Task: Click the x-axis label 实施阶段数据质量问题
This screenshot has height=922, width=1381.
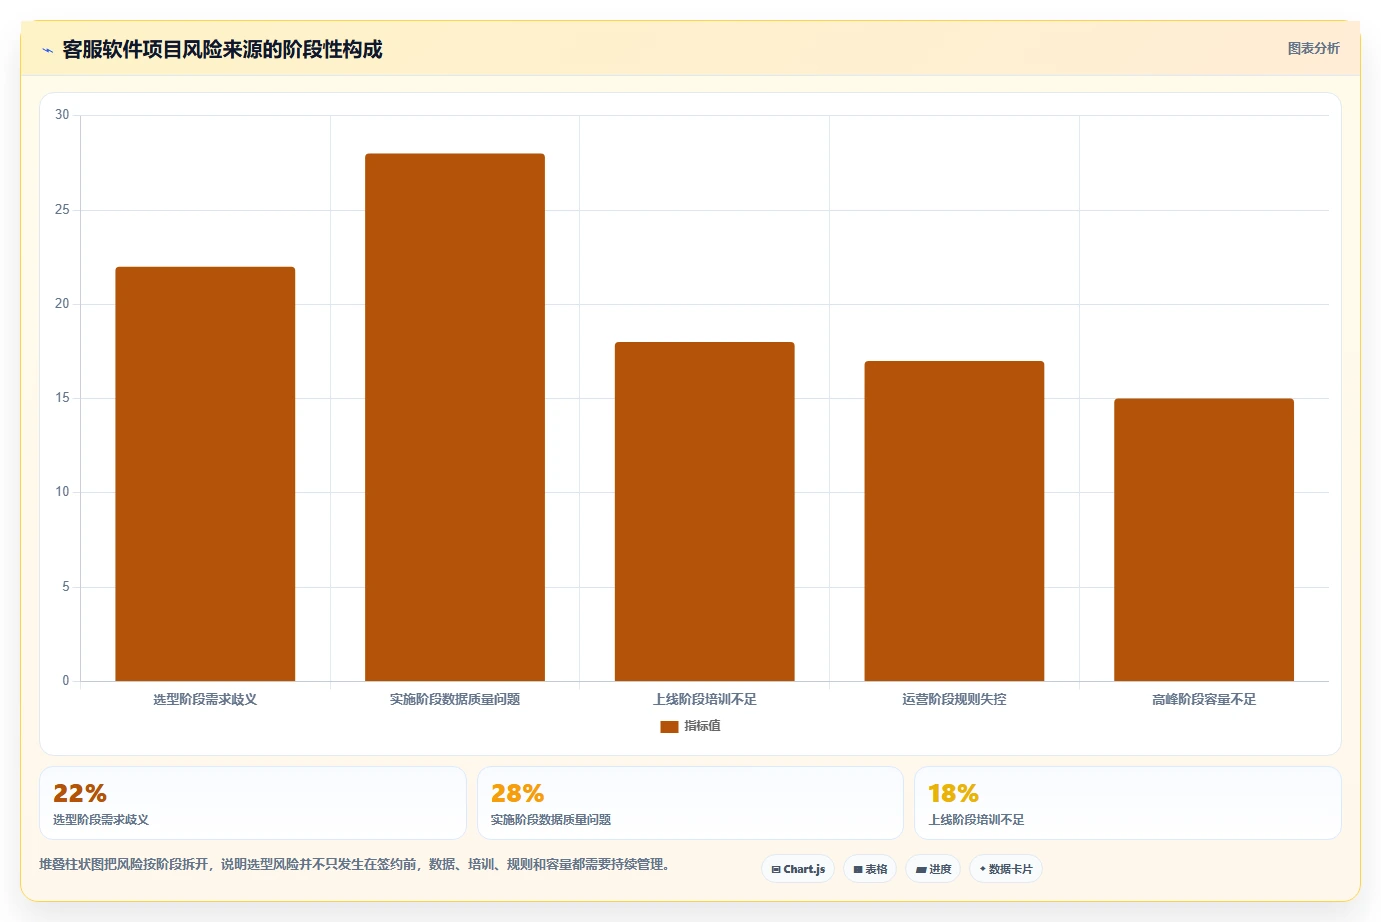Action: (x=455, y=699)
